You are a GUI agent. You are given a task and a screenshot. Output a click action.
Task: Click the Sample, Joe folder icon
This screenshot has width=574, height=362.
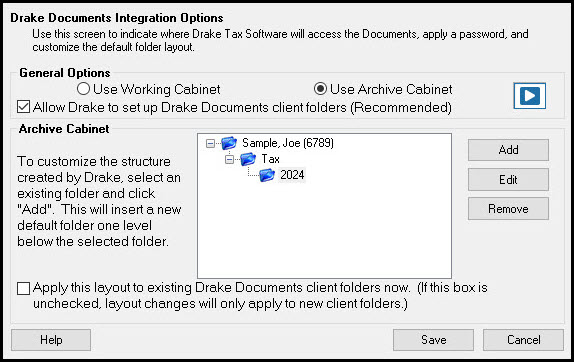(229, 143)
